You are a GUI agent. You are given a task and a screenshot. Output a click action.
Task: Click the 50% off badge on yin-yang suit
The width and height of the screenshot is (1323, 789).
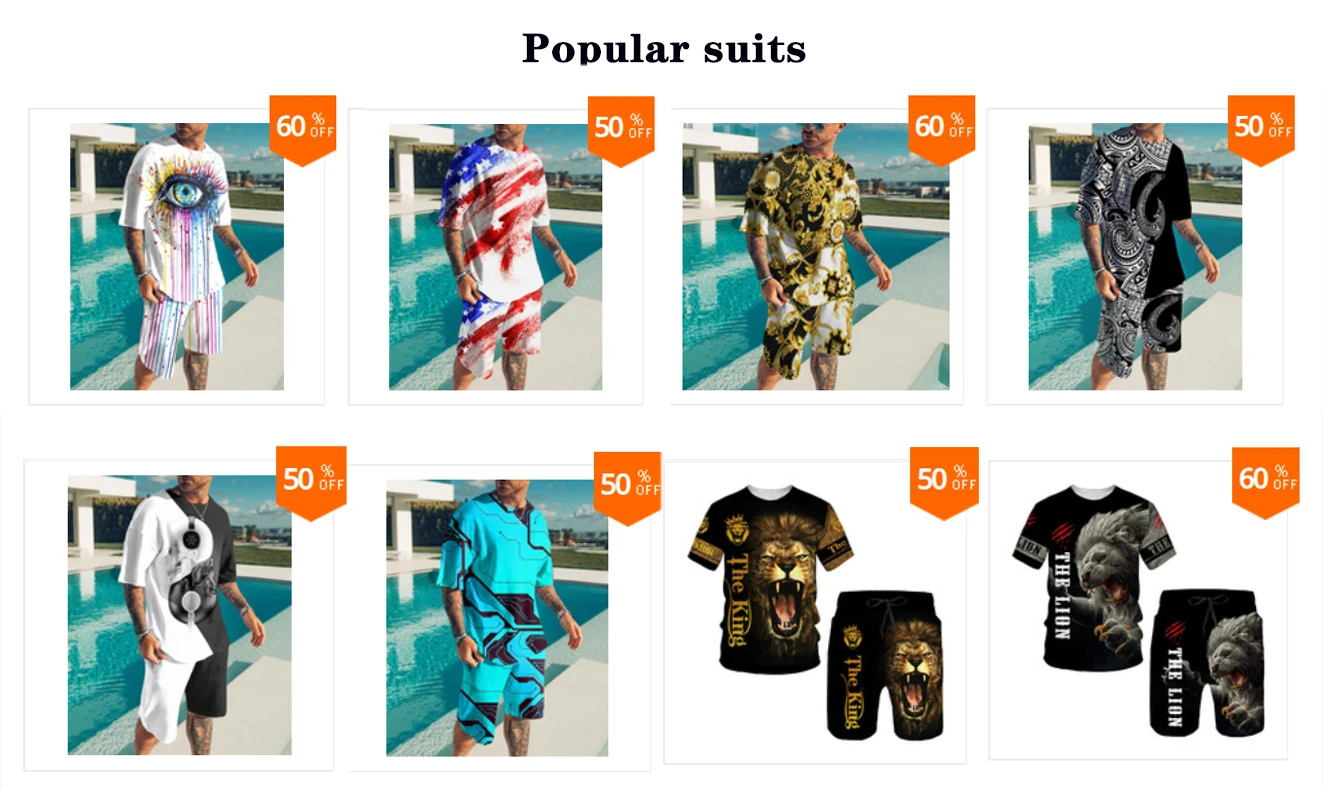point(311,482)
